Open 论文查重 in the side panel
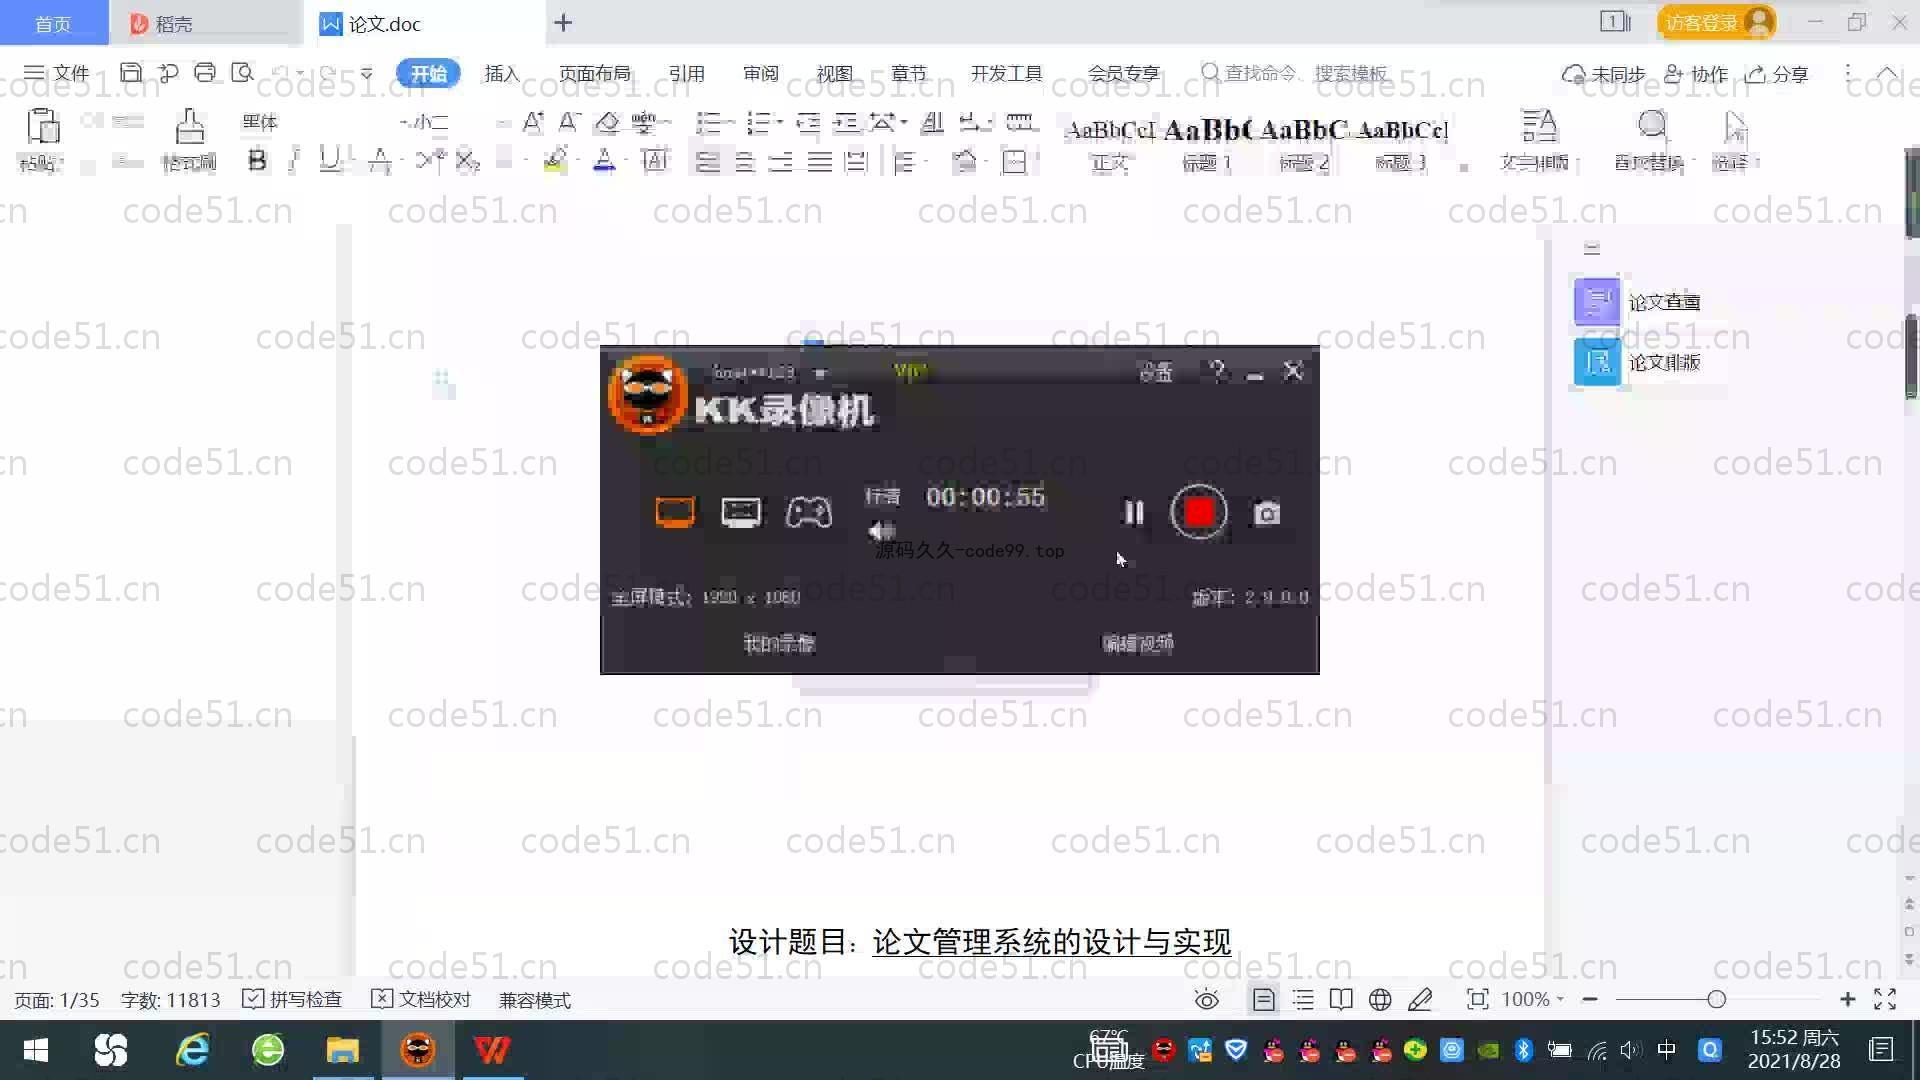The height and width of the screenshot is (1080, 1920). pyautogui.click(x=1638, y=301)
